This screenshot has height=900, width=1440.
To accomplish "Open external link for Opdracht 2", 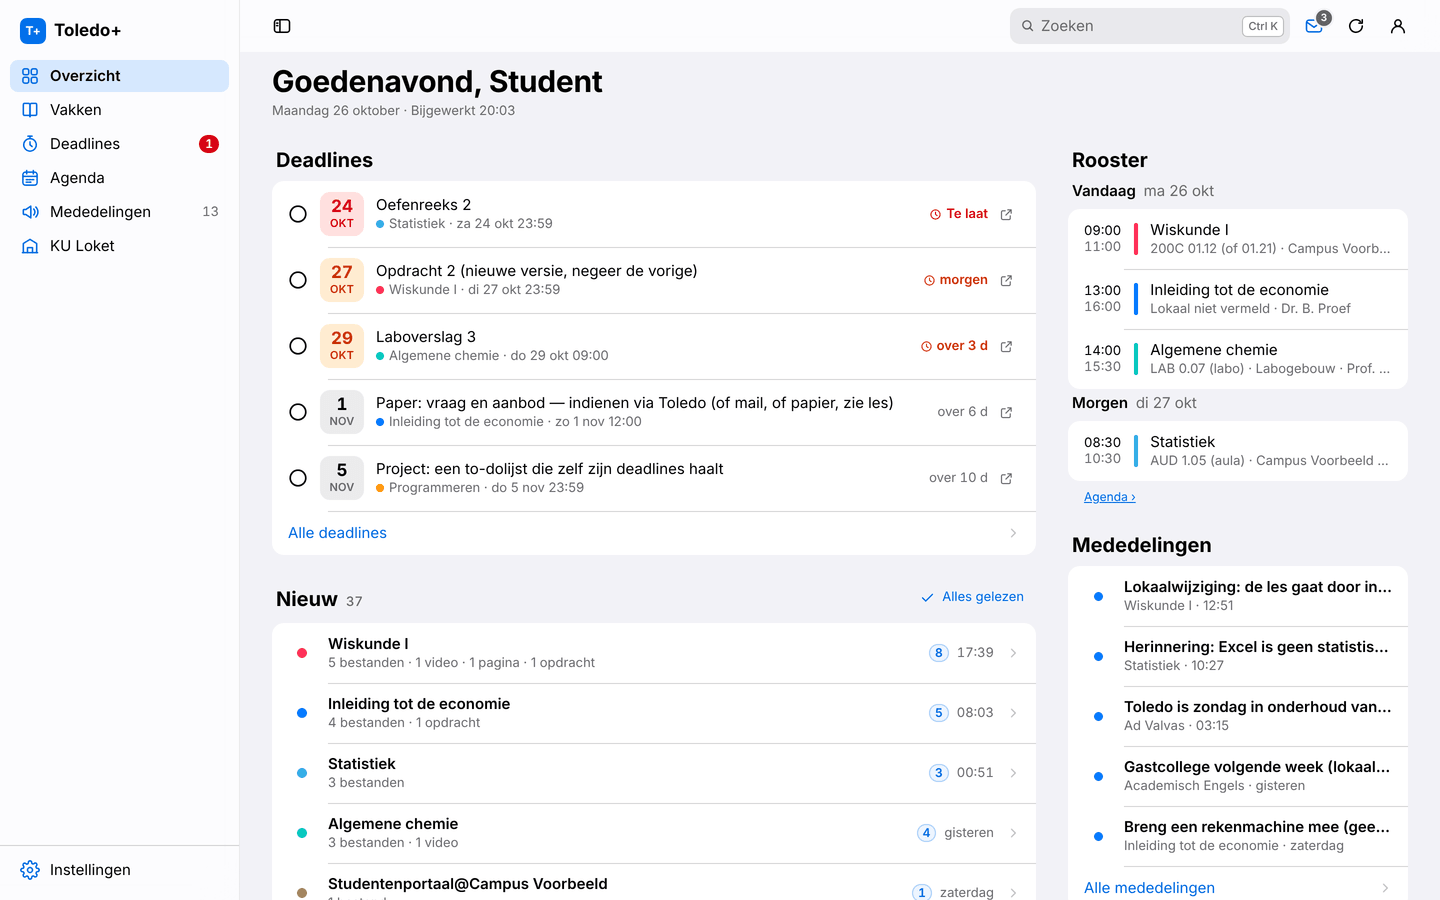I will coord(1007,280).
